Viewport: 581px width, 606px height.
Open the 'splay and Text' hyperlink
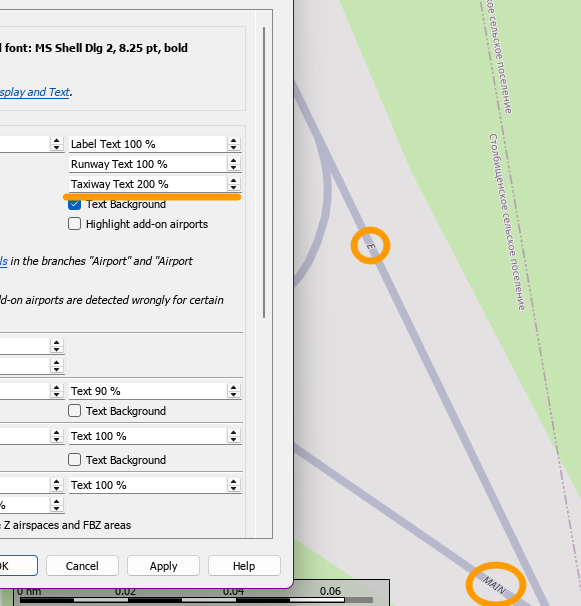tap(35, 92)
